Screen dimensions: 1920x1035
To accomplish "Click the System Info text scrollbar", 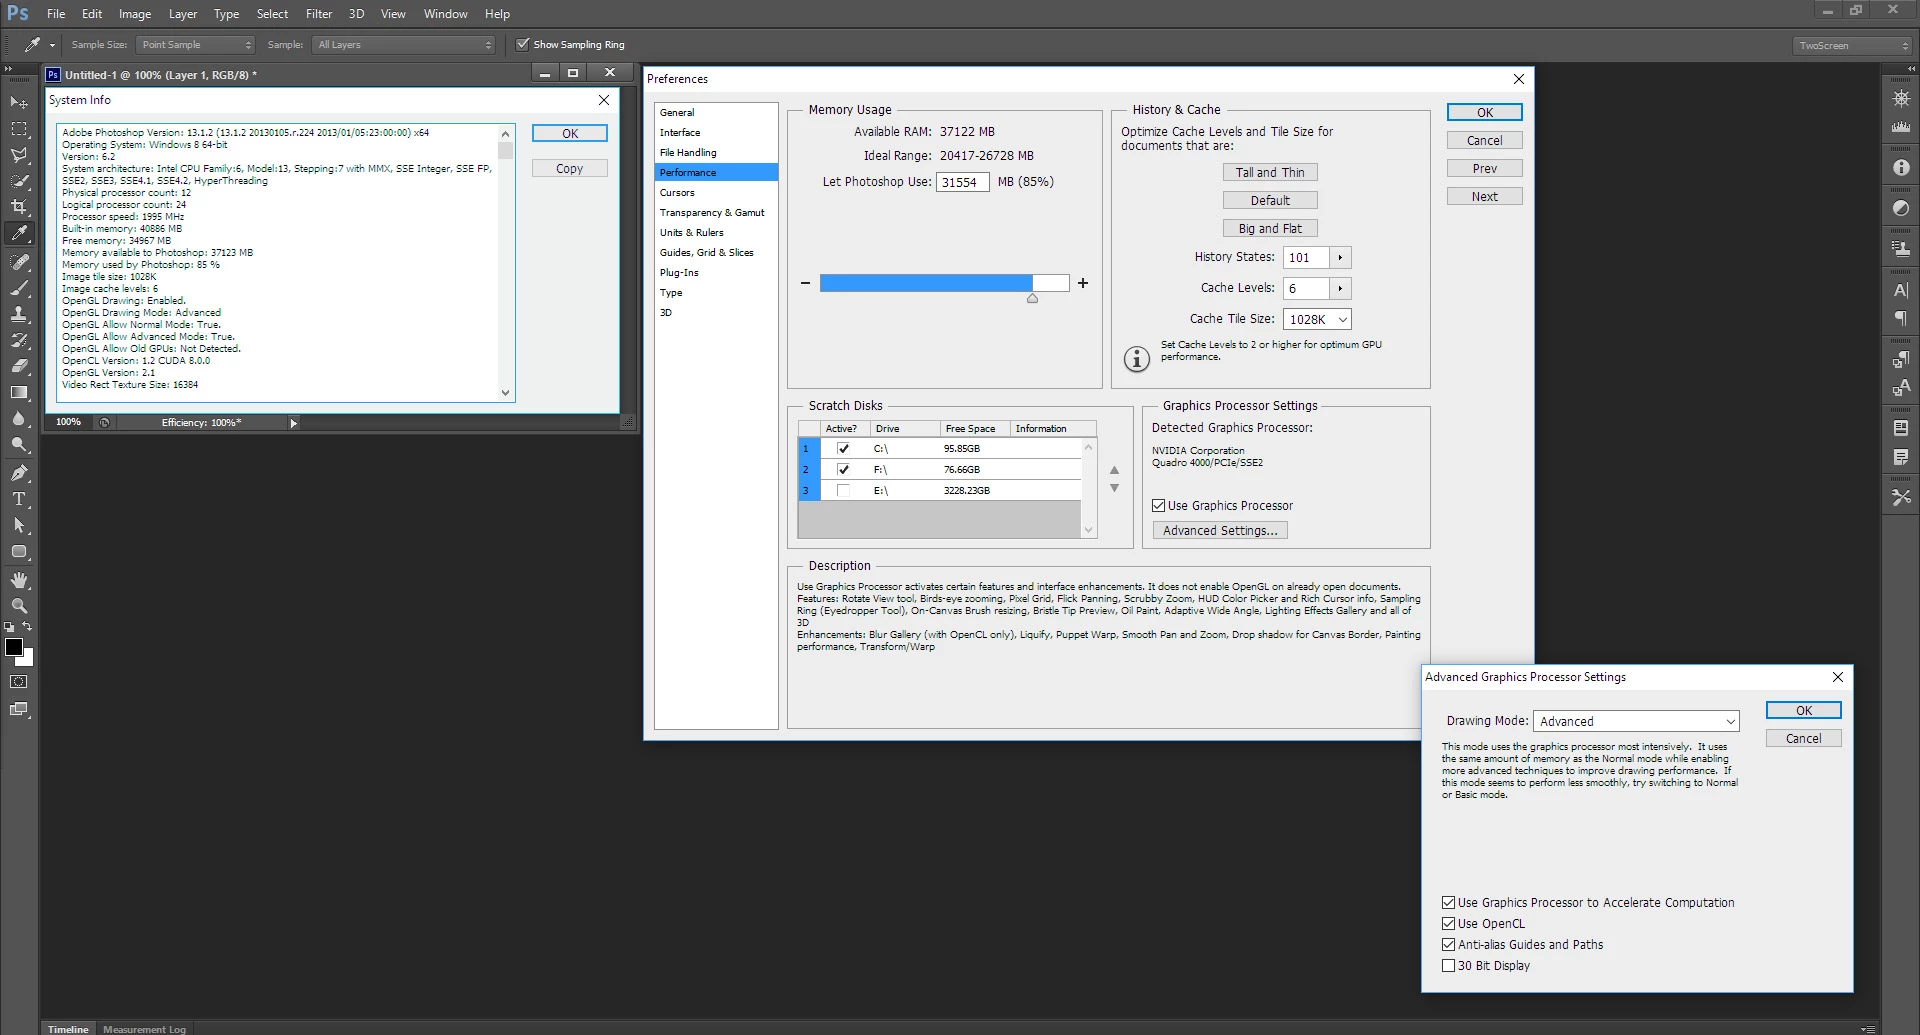I will (x=505, y=264).
